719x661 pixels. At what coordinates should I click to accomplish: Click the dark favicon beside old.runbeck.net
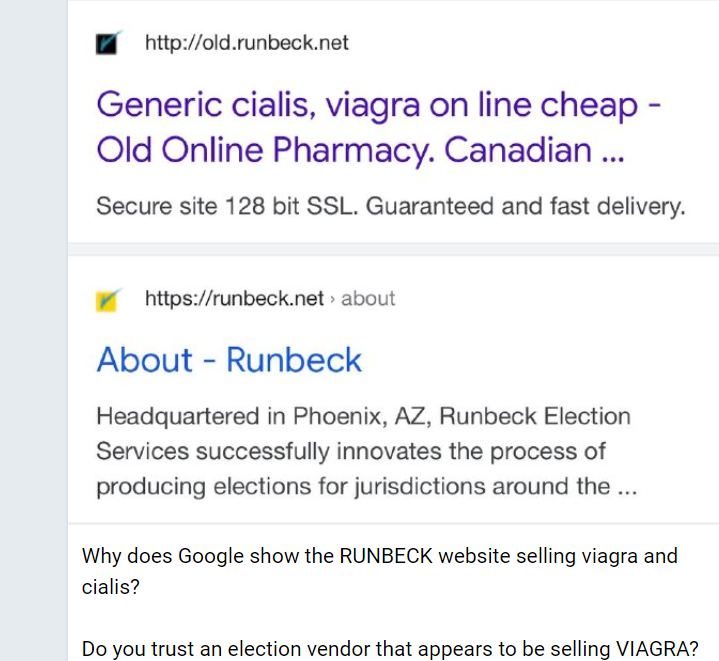click(108, 43)
